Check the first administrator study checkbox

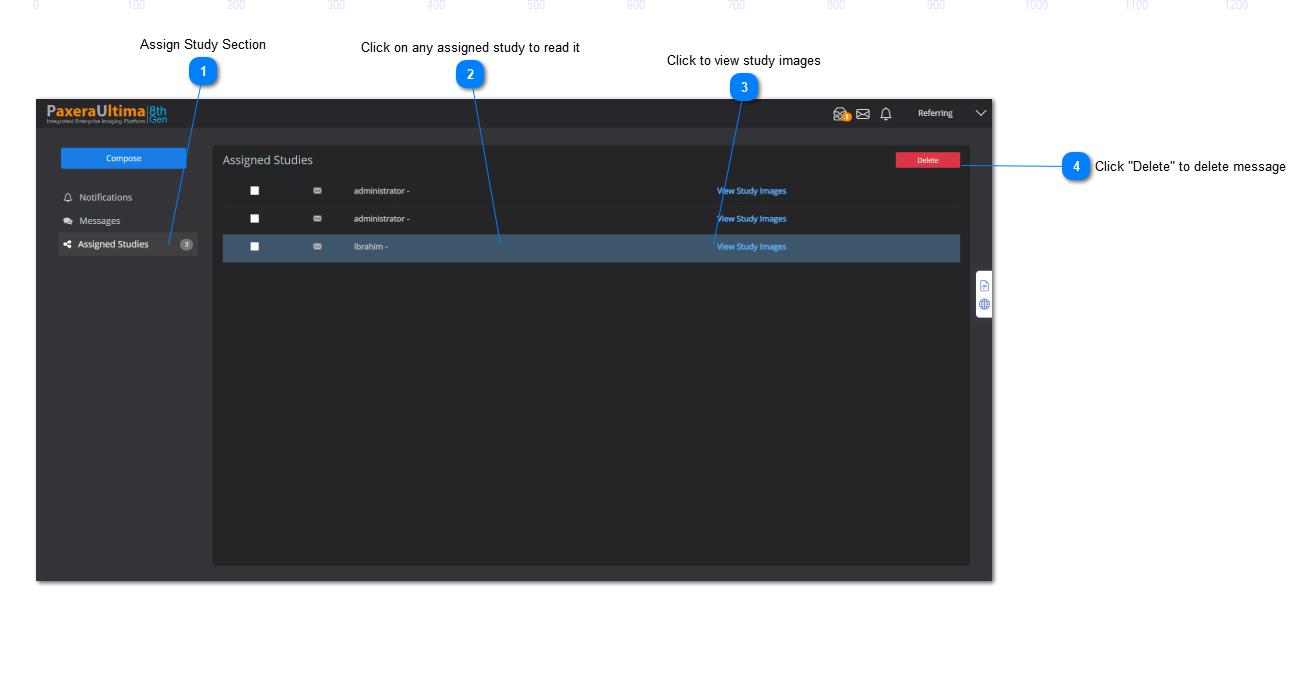(255, 191)
